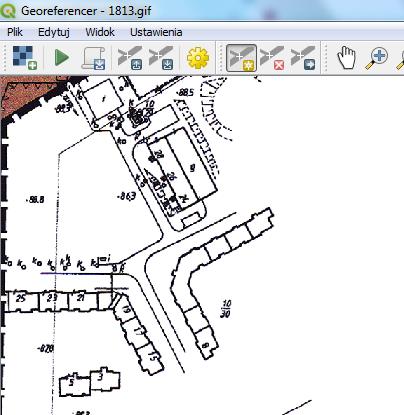Select the Zoom In magnifier
The width and height of the screenshot is (404, 415).
(376, 58)
